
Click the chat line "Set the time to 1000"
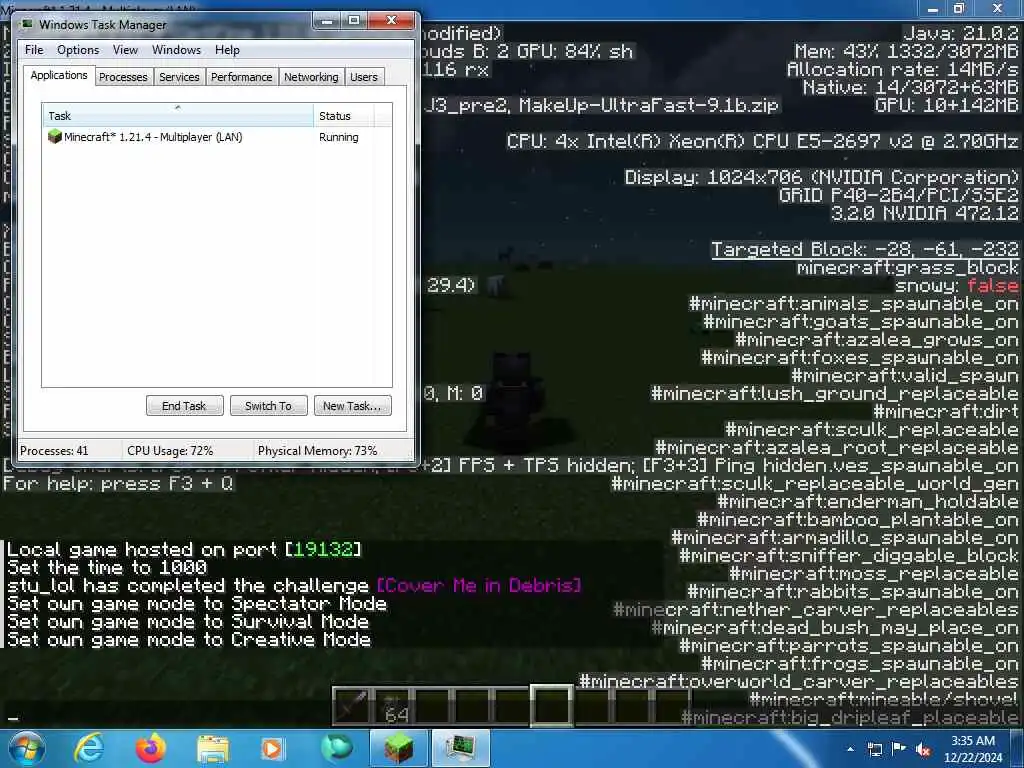tap(107, 567)
